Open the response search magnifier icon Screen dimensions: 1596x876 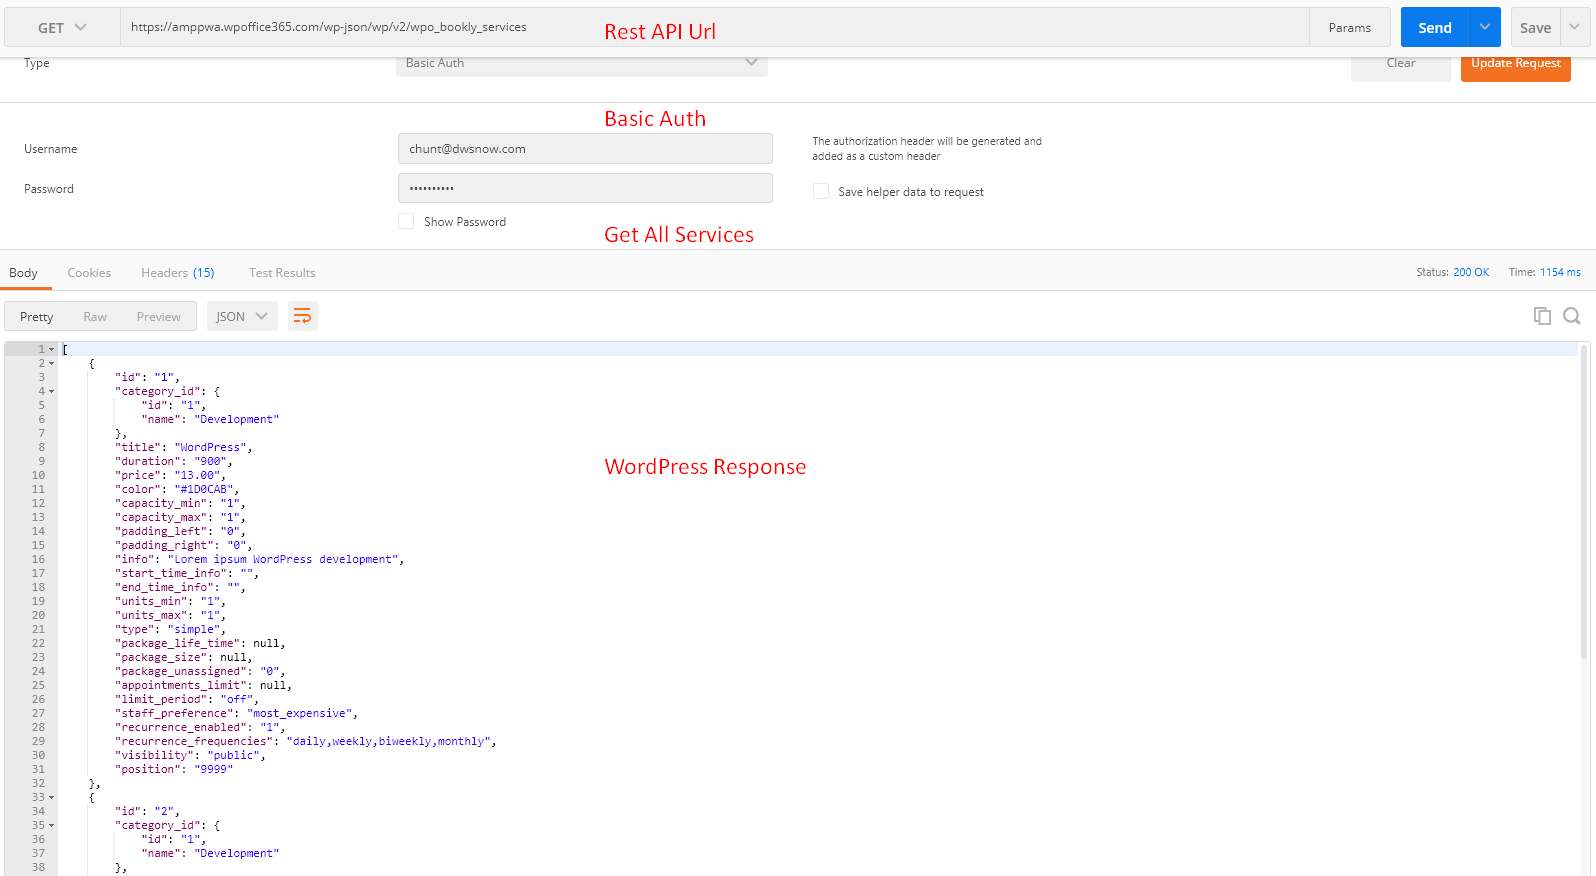[x=1572, y=316]
